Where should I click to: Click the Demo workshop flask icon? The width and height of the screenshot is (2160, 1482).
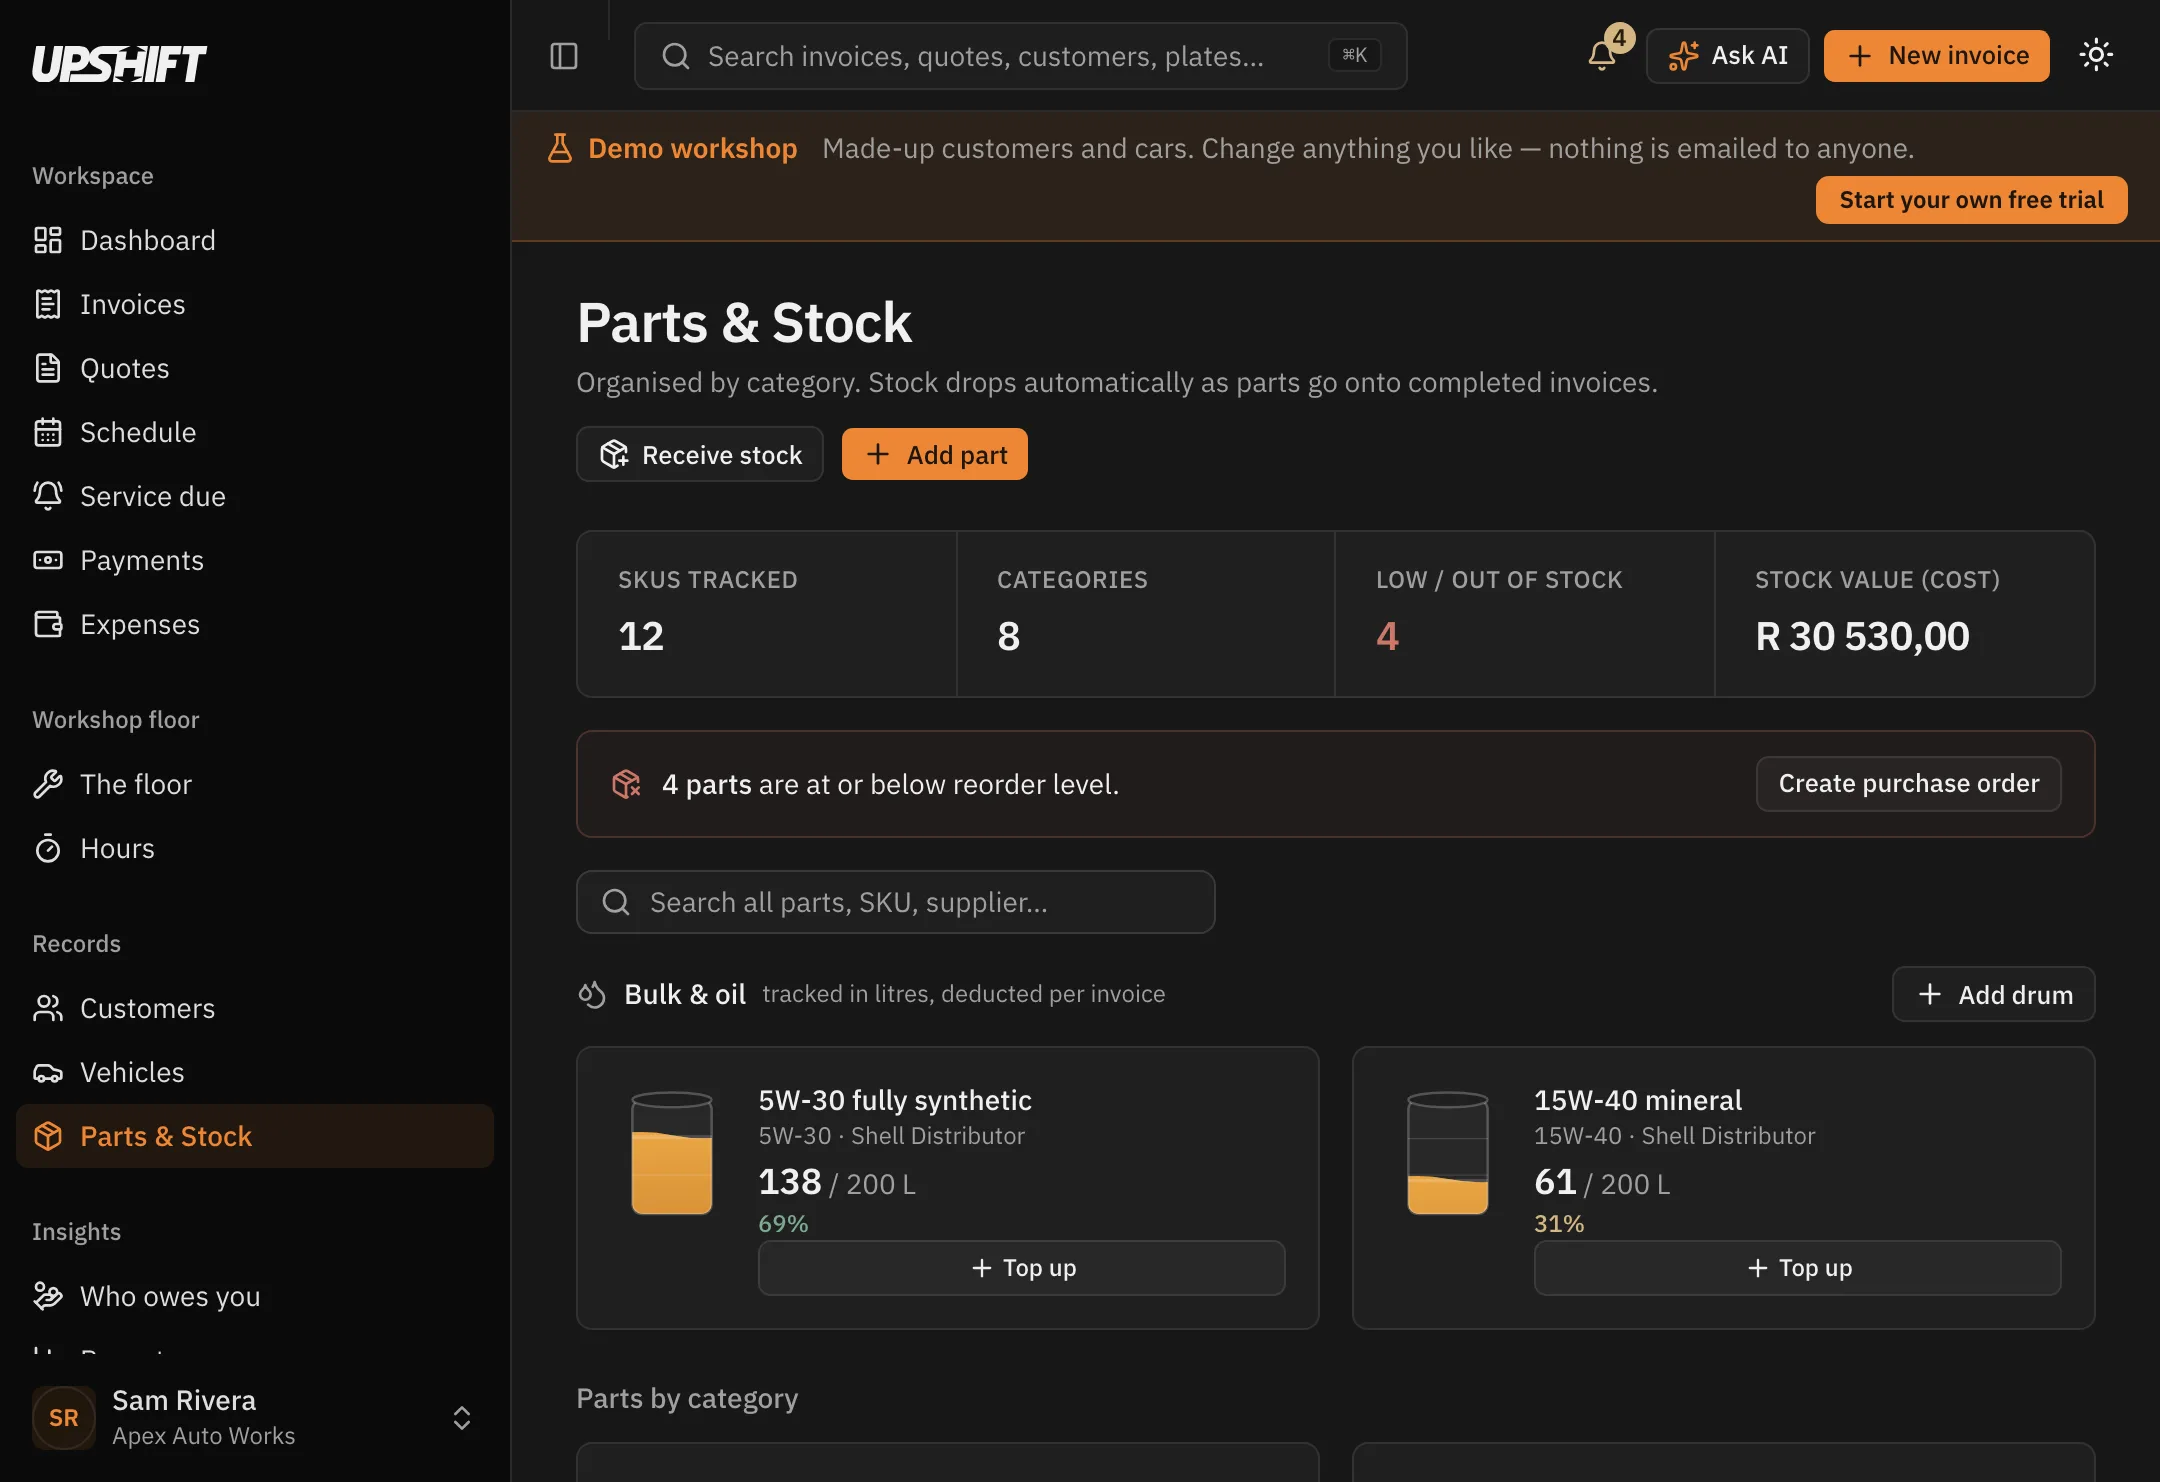point(560,148)
